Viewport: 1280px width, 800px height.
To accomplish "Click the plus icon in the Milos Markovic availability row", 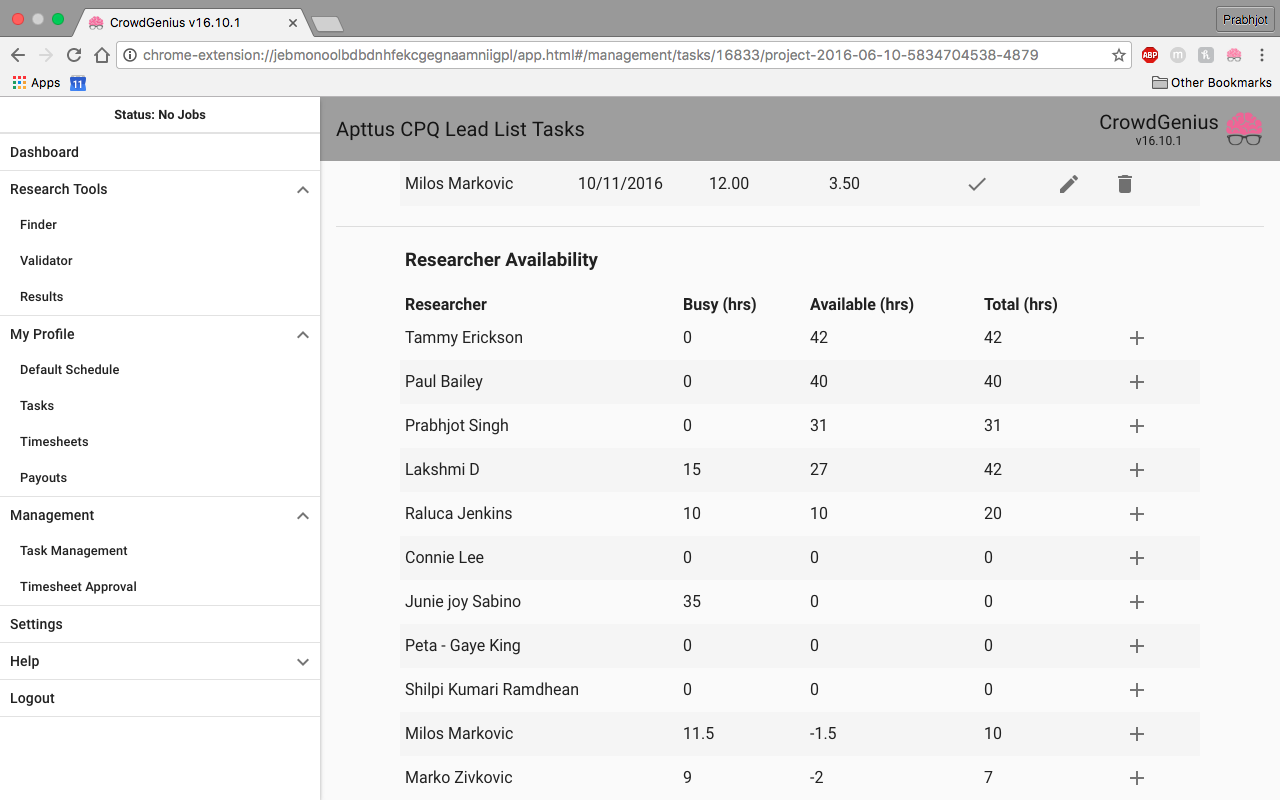I will tap(1136, 734).
